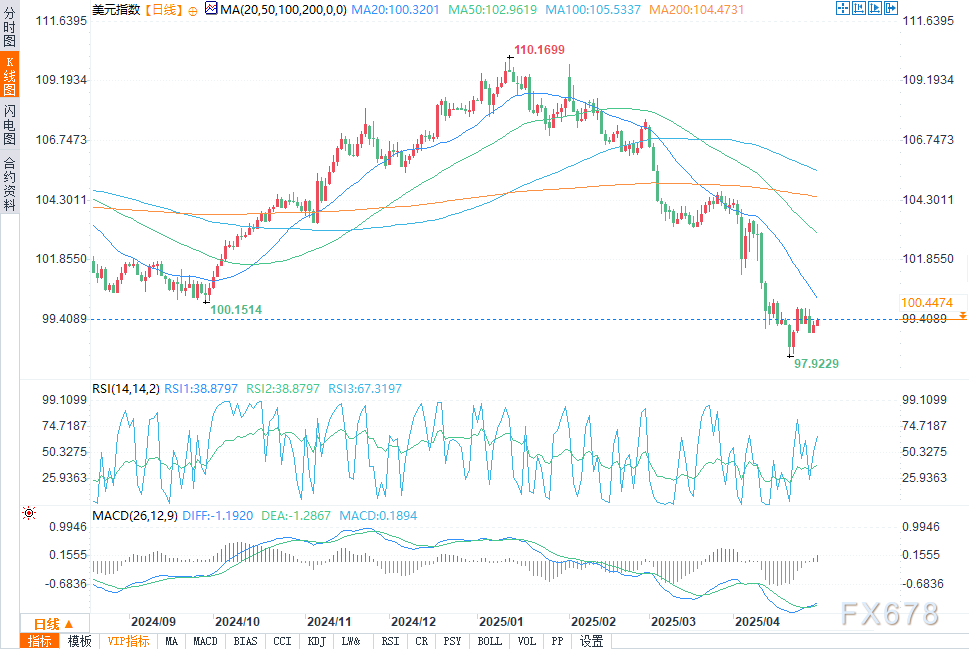
Task: Click the orange arrow marker under 100.4474
Action: [x=962, y=315]
